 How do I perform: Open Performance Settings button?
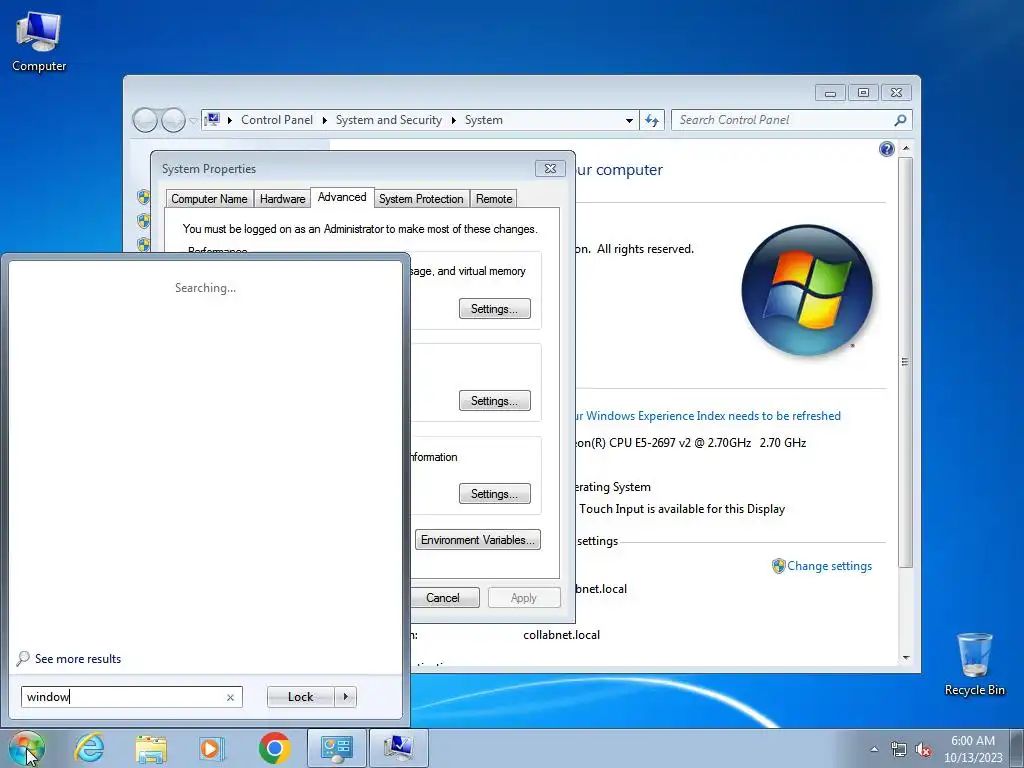pyautogui.click(x=494, y=309)
